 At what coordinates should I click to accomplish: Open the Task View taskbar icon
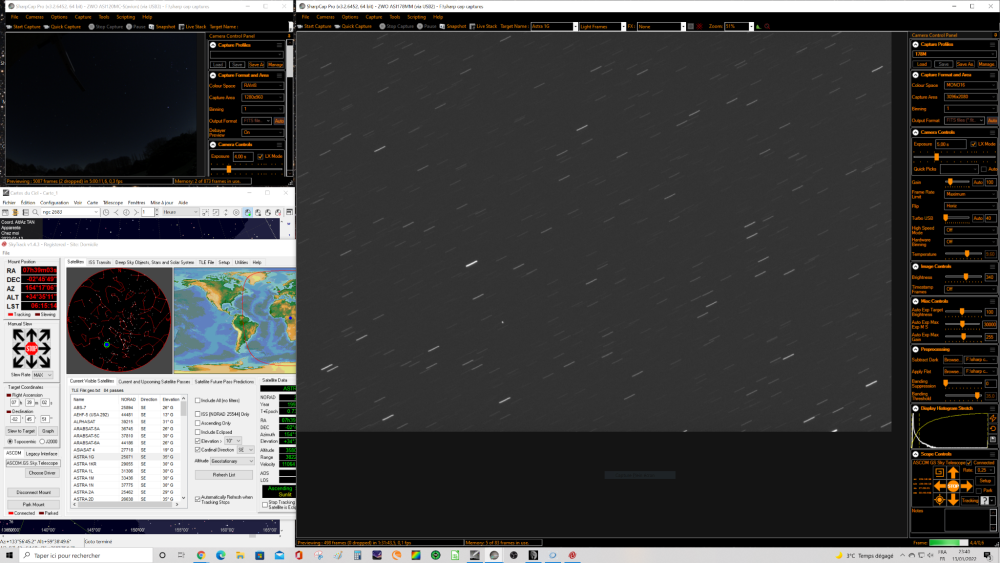181,555
